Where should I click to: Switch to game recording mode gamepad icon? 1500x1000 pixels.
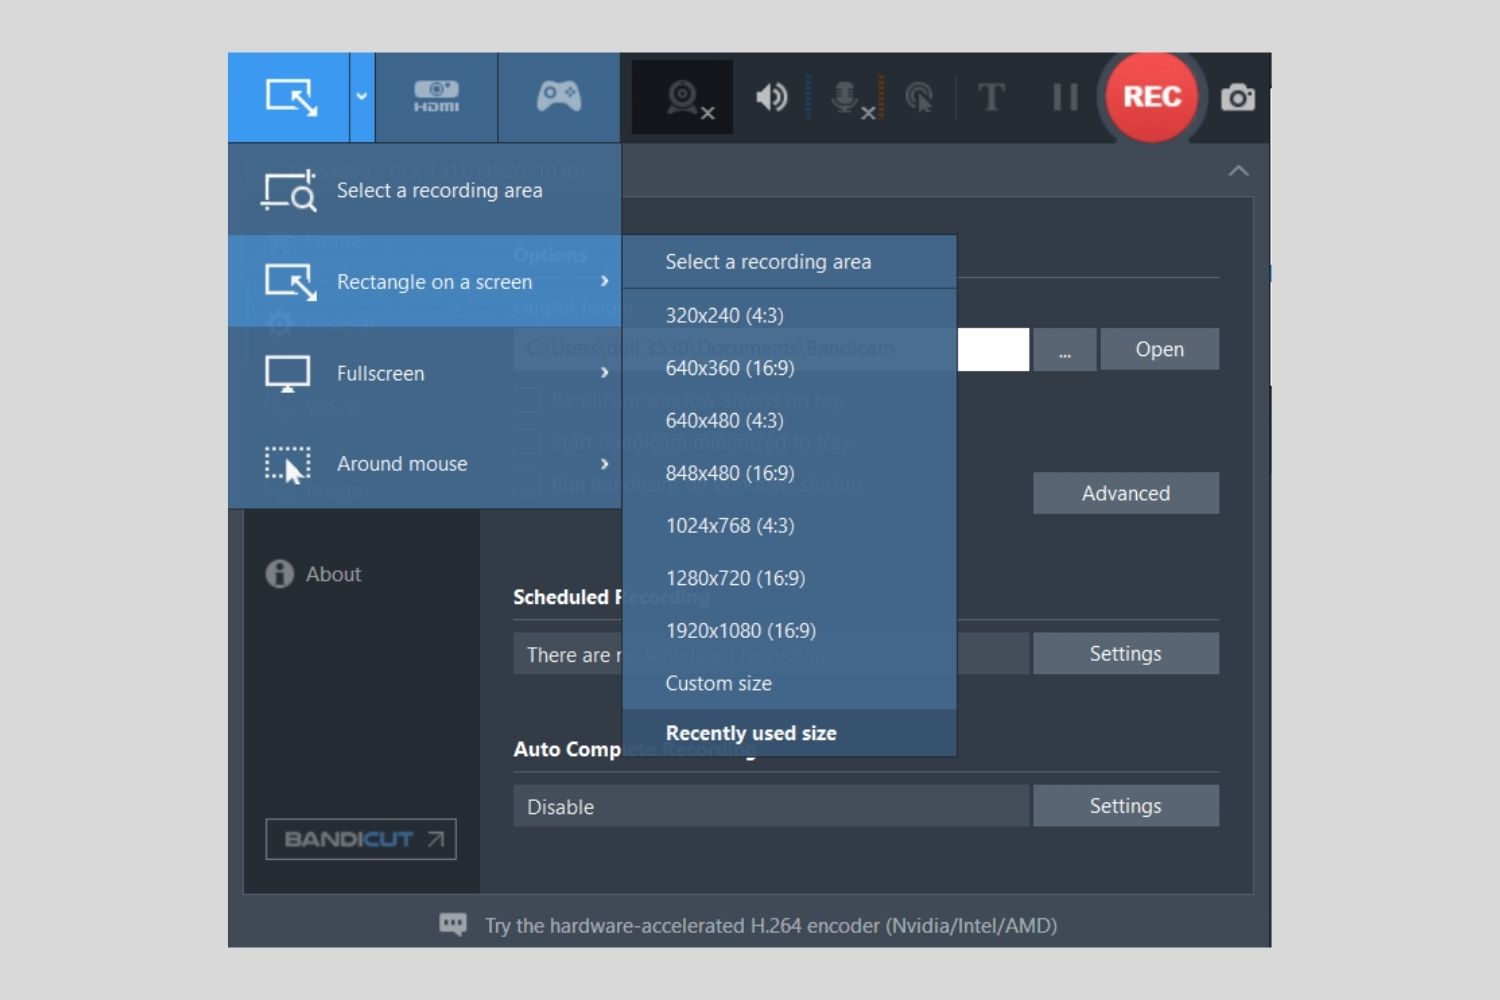click(x=558, y=97)
